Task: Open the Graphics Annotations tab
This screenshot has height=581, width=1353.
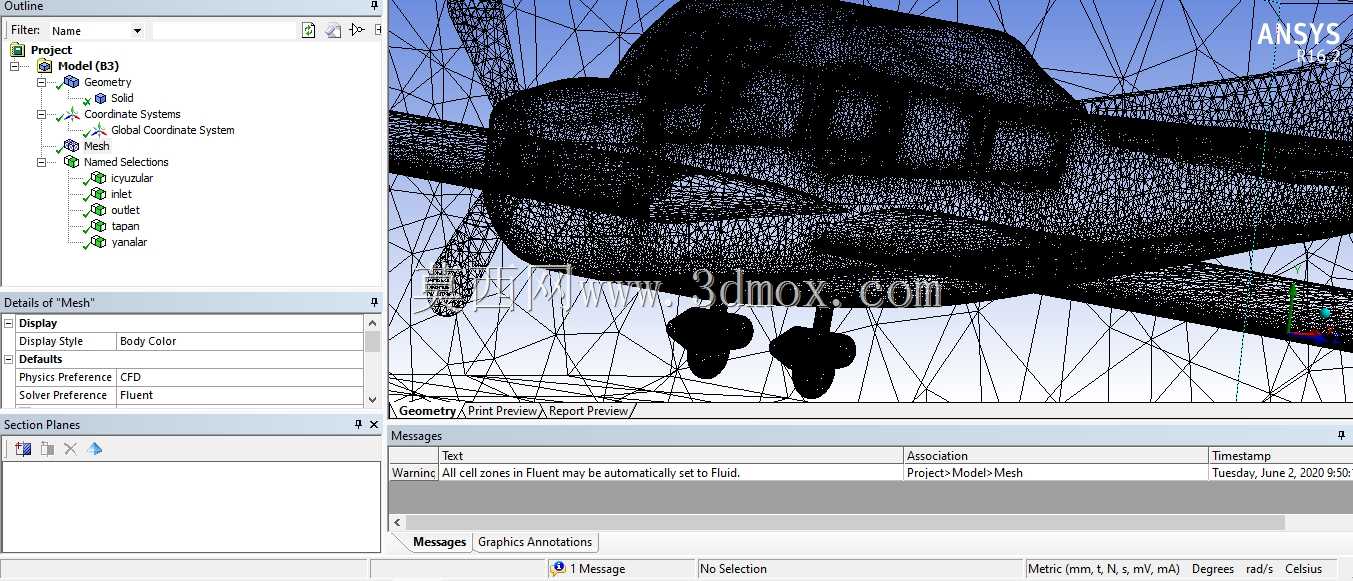Action: pyautogui.click(x=535, y=542)
